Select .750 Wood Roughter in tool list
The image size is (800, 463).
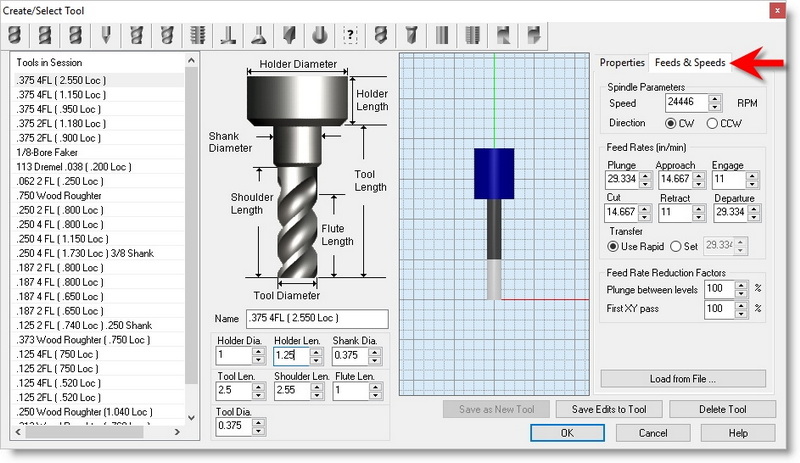pos(60,198)
